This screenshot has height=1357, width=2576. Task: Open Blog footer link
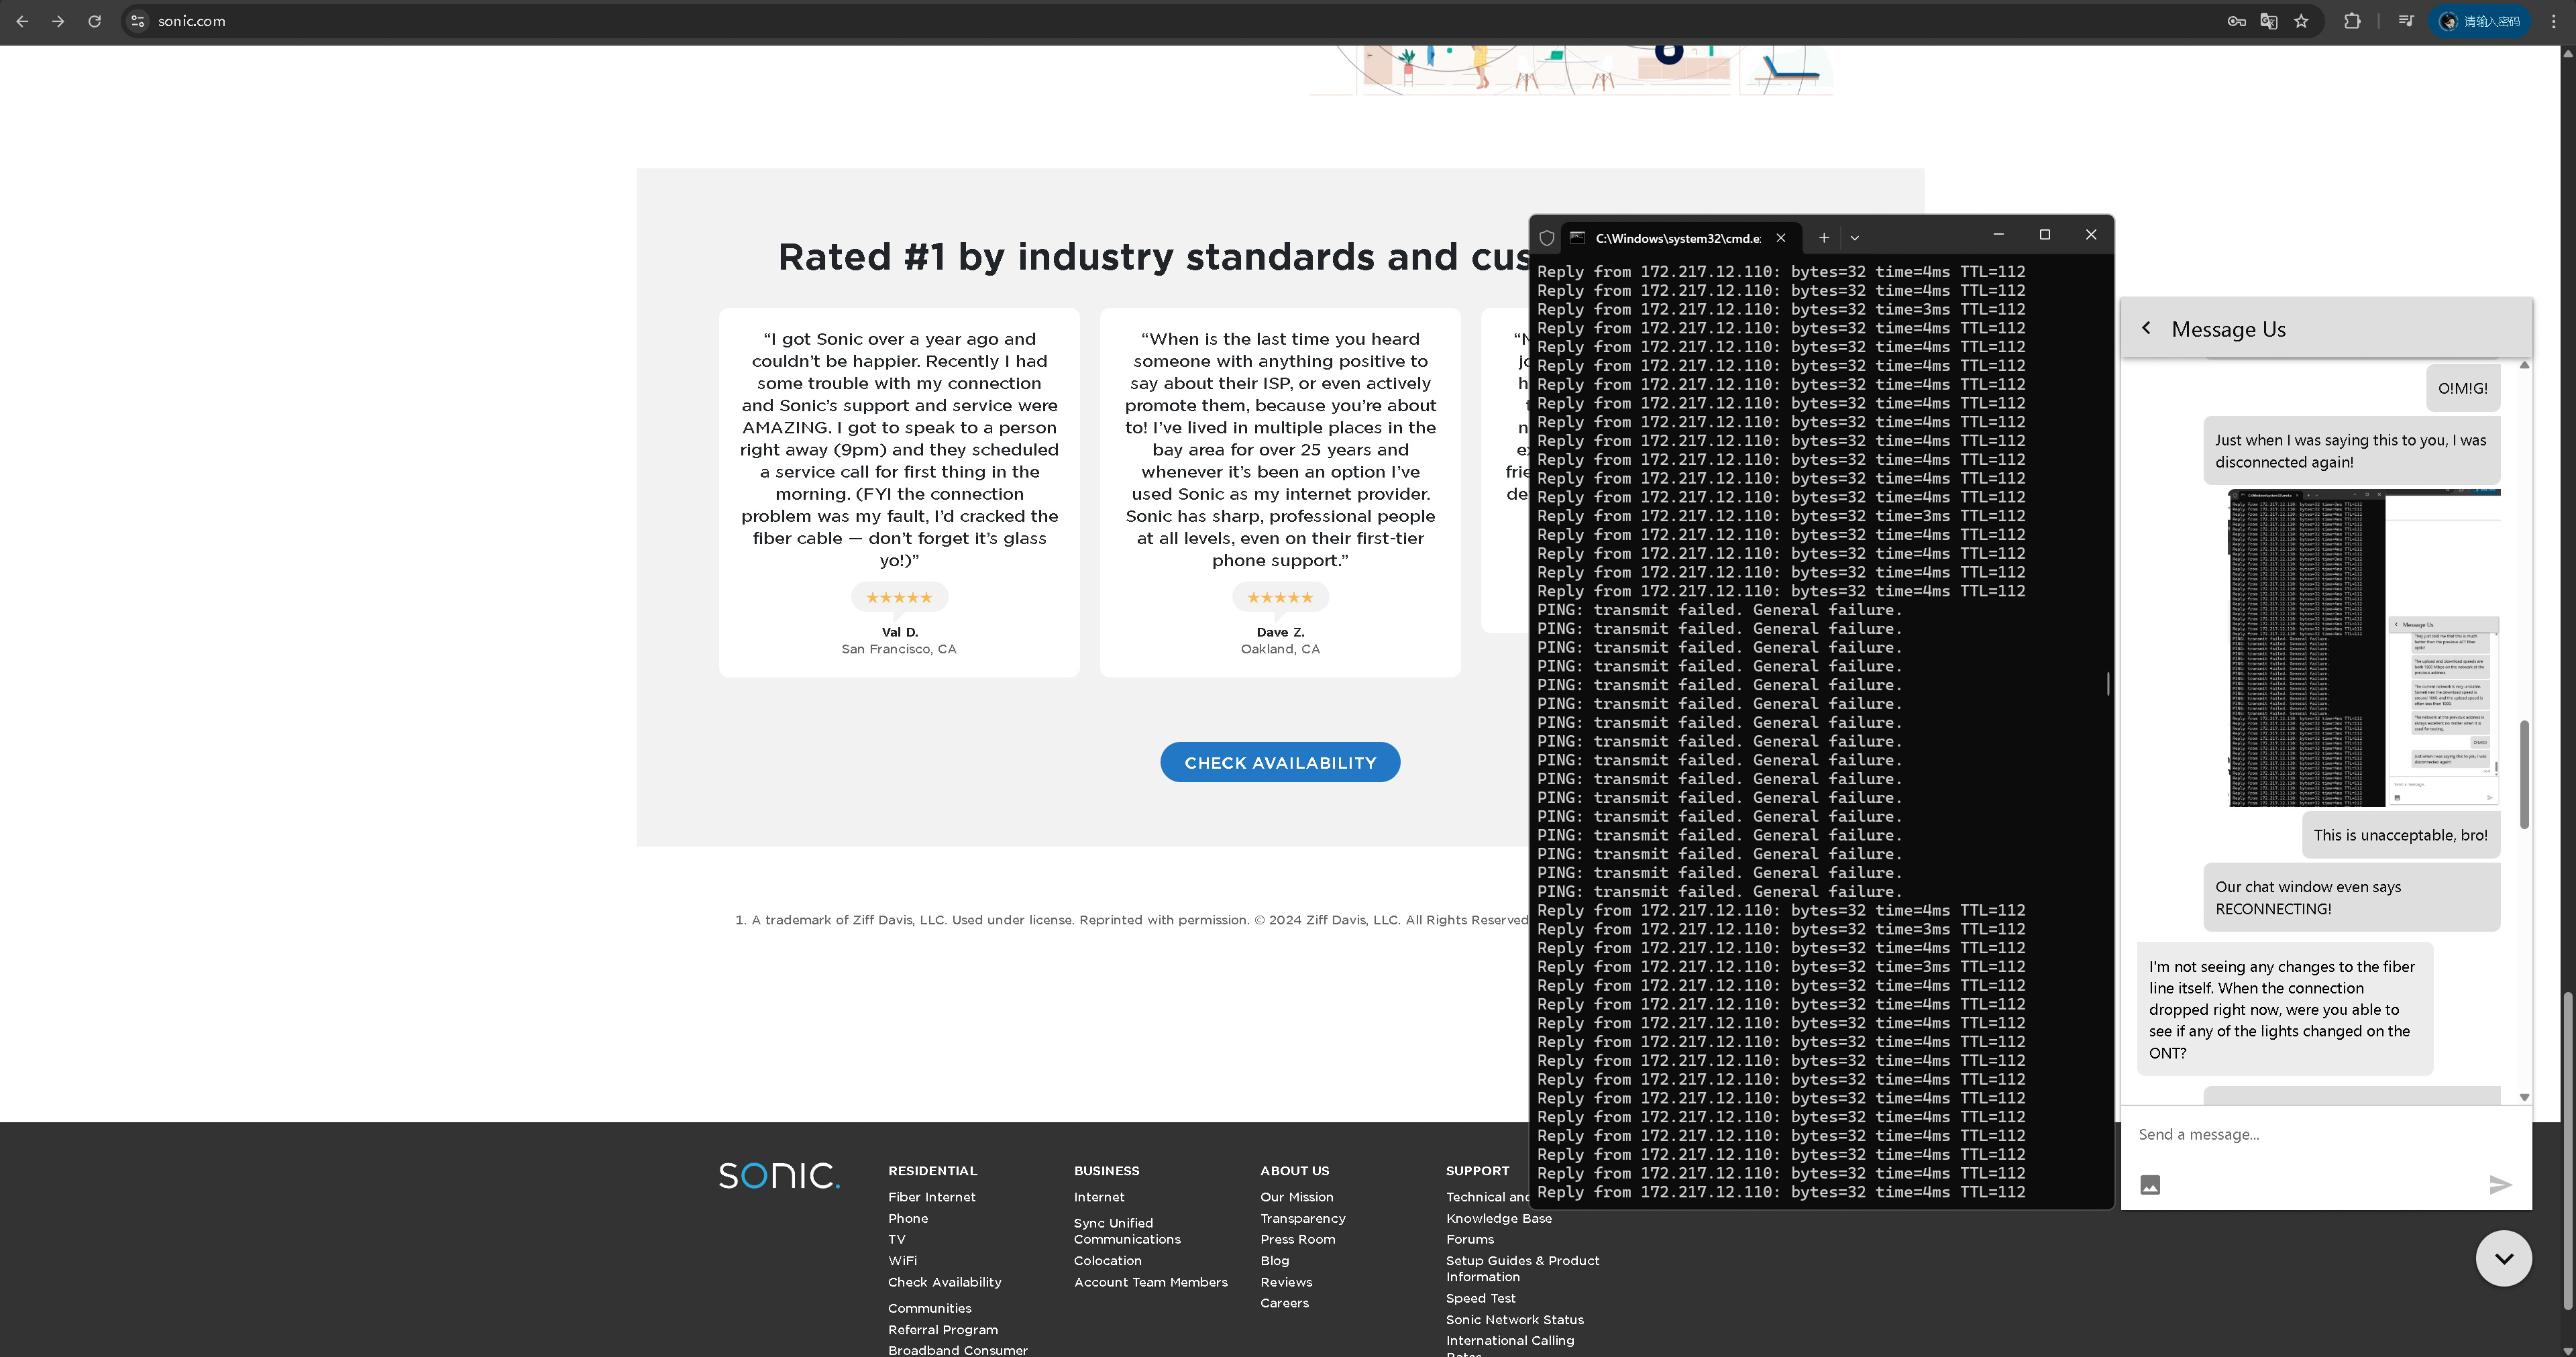(1274, 1261)
